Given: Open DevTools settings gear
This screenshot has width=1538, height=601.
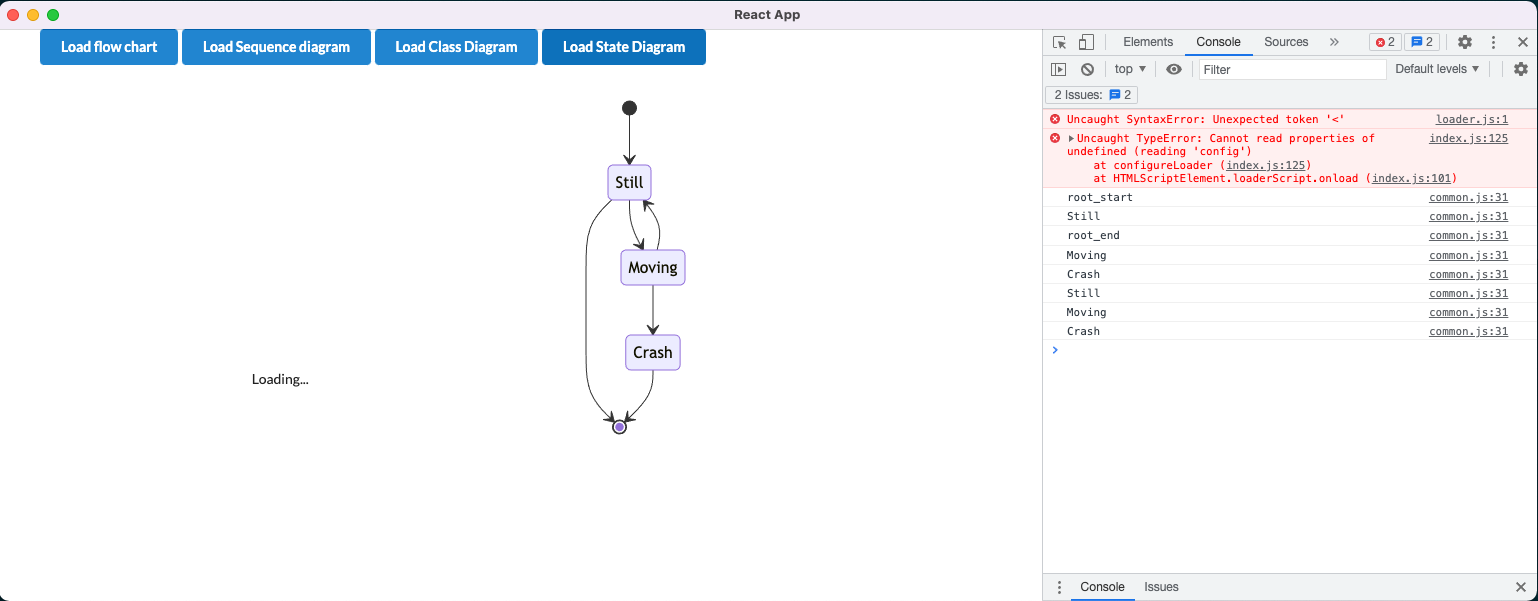Looking at the screenshot, I should [1464, 42].
